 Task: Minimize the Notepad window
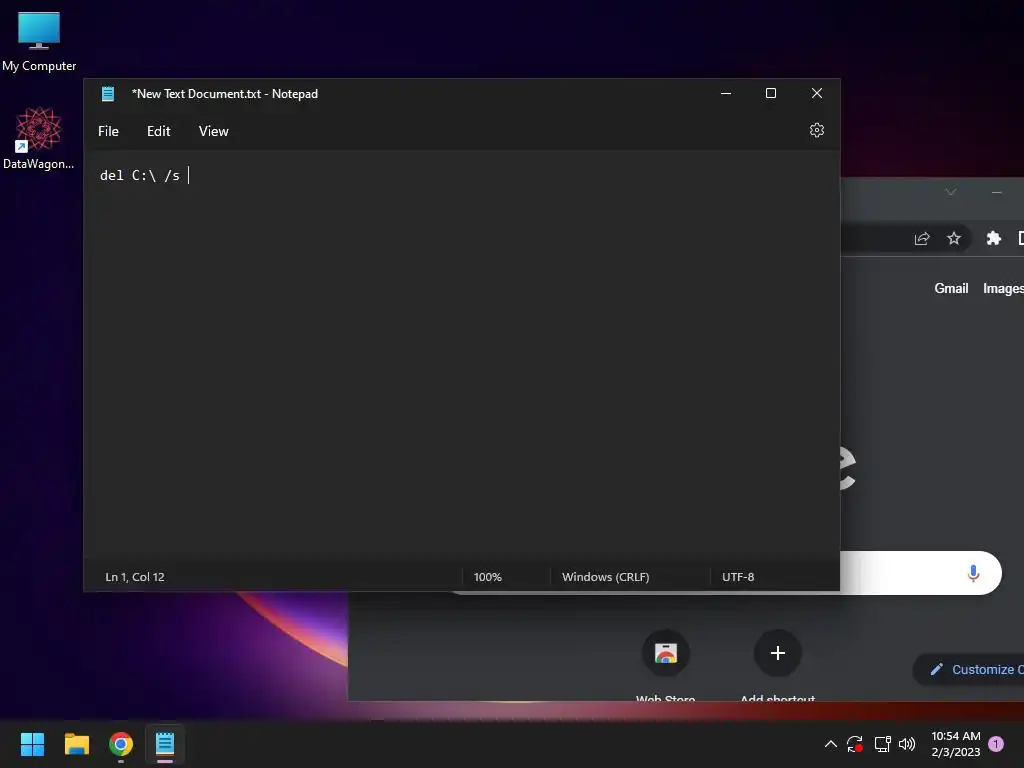point(726,93)
